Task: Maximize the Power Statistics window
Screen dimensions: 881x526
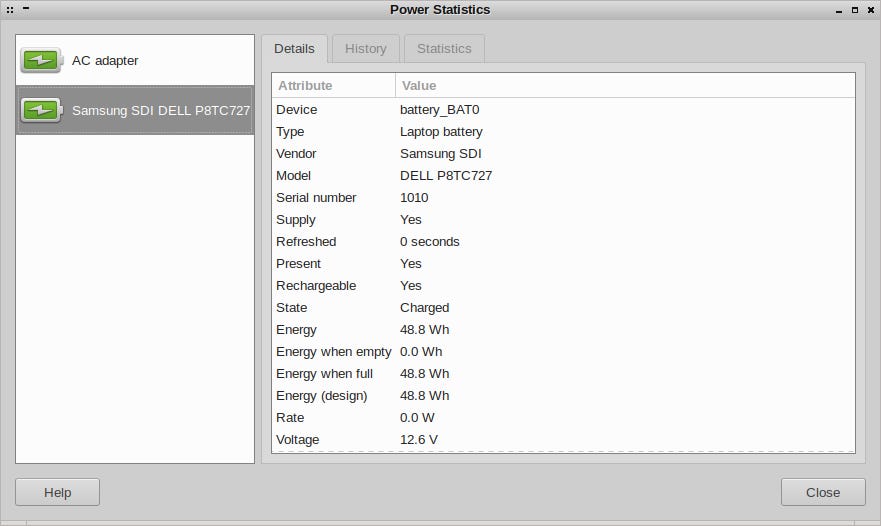Action: pyautogui.click(x=855, y=10)
